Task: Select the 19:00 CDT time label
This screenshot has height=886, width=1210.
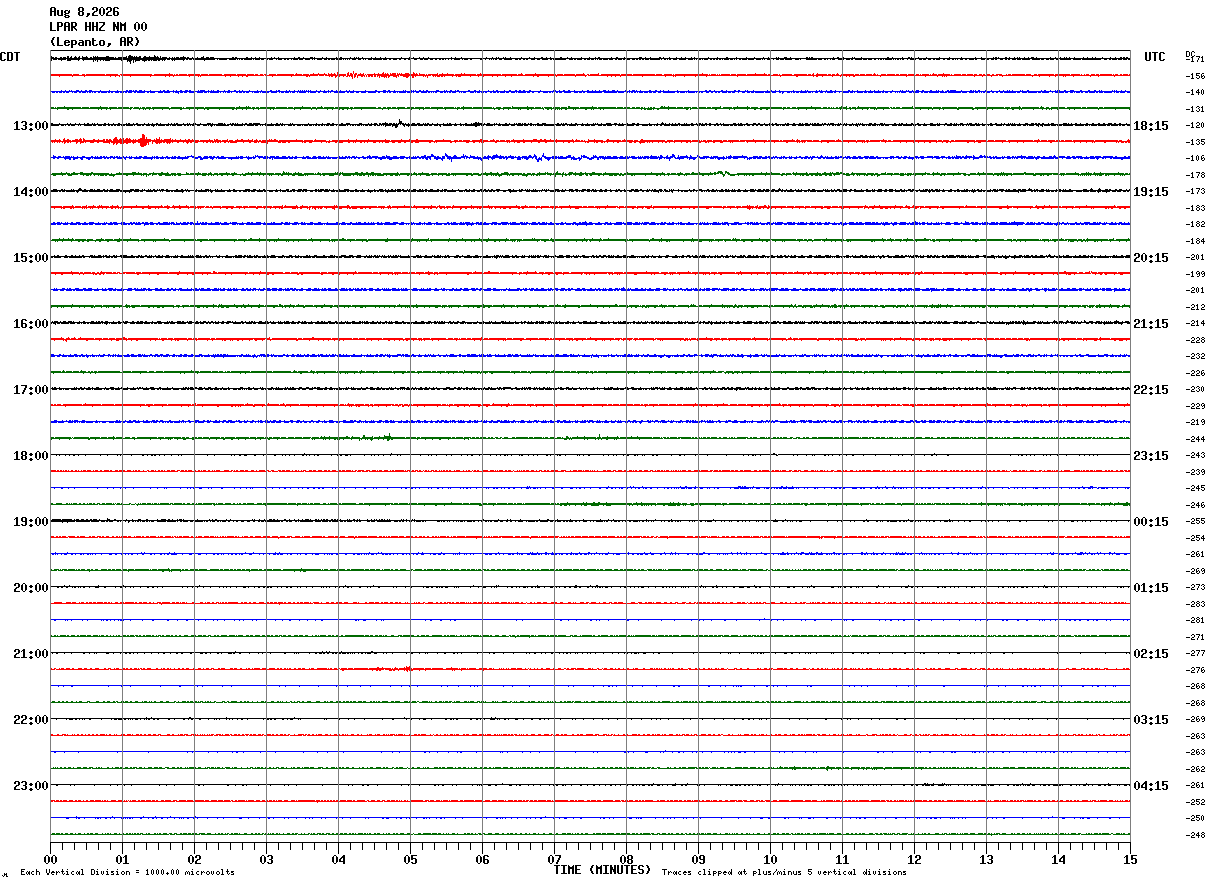Action: [30, 522]
